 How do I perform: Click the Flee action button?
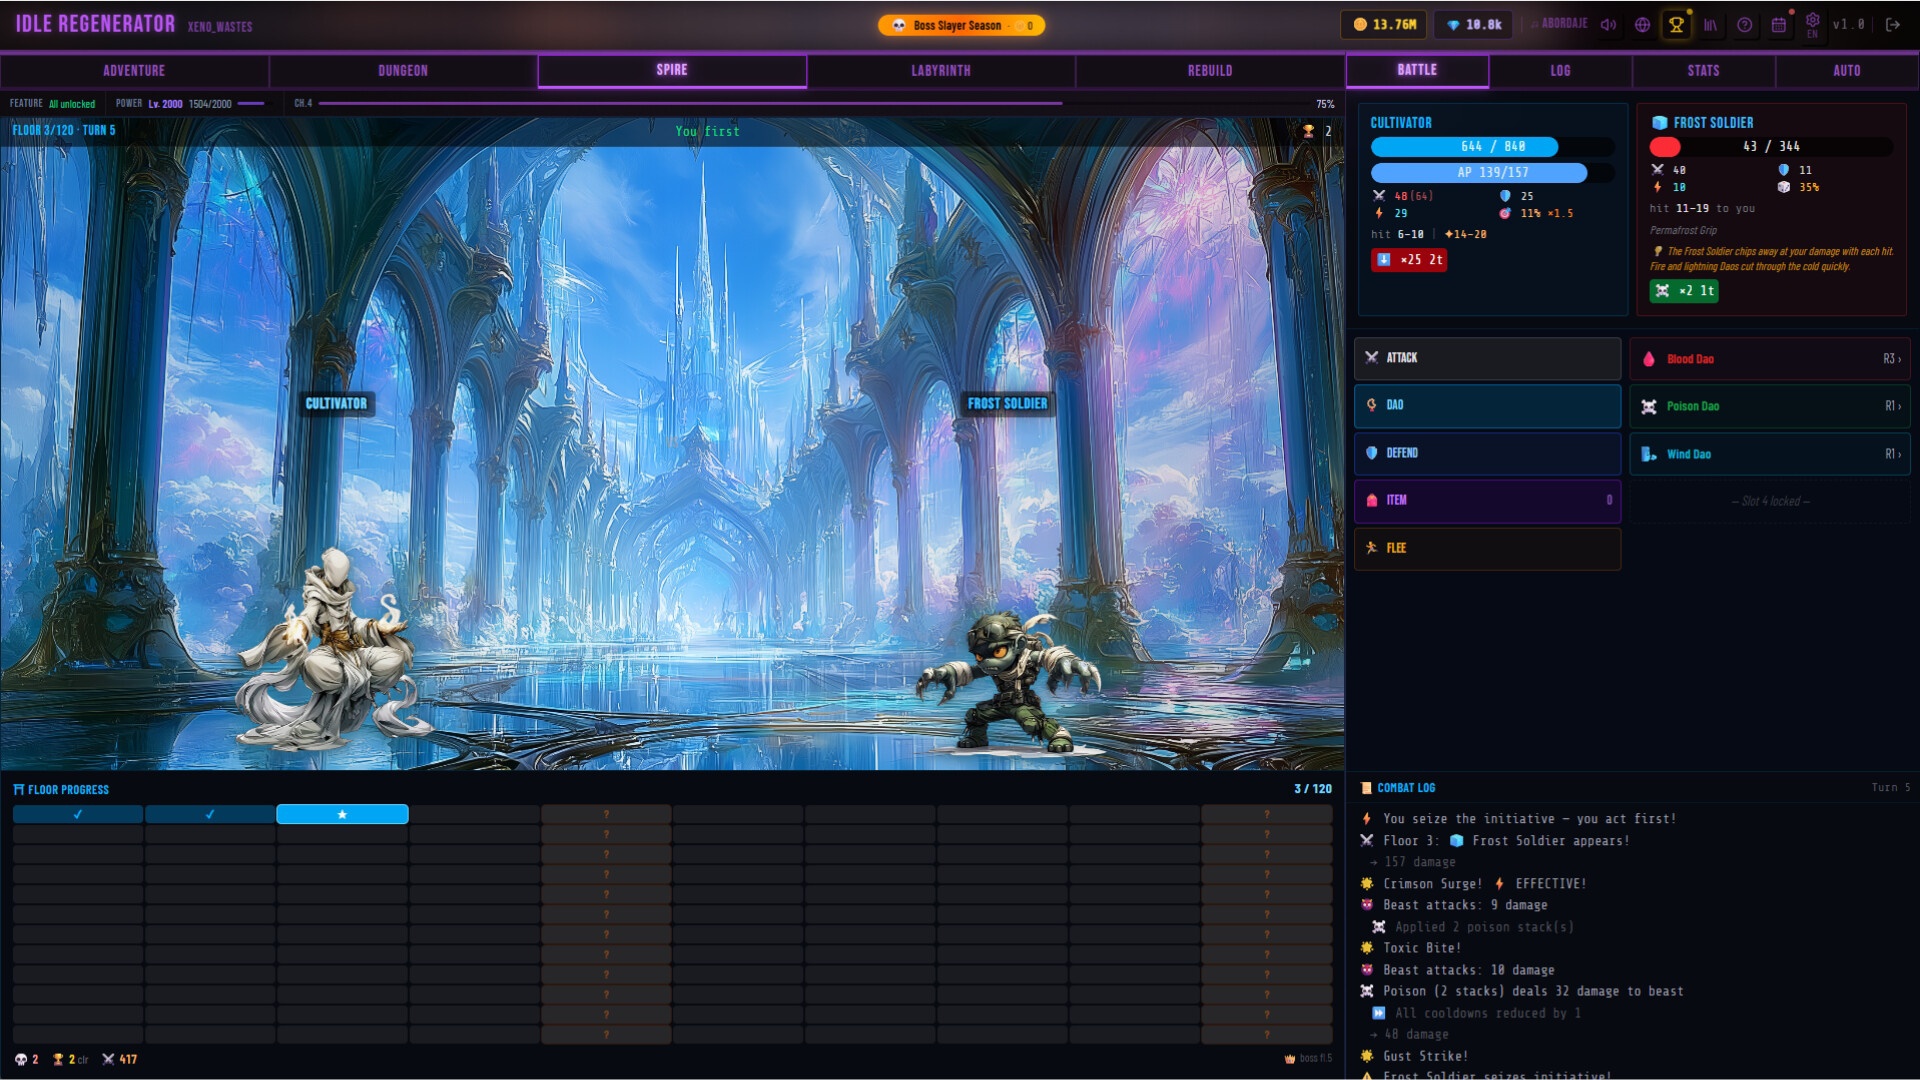pos(1487,548)
